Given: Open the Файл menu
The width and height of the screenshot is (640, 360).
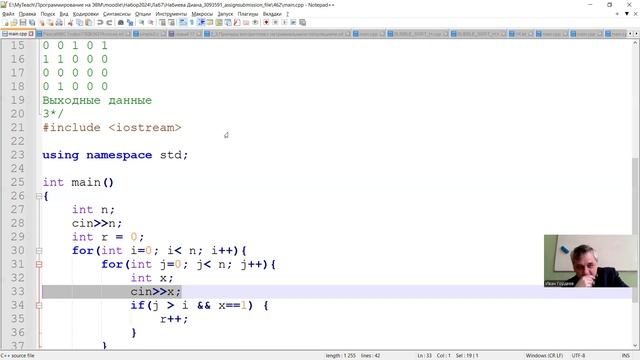Looking at the screenshot, I should (x=8, y=14).
